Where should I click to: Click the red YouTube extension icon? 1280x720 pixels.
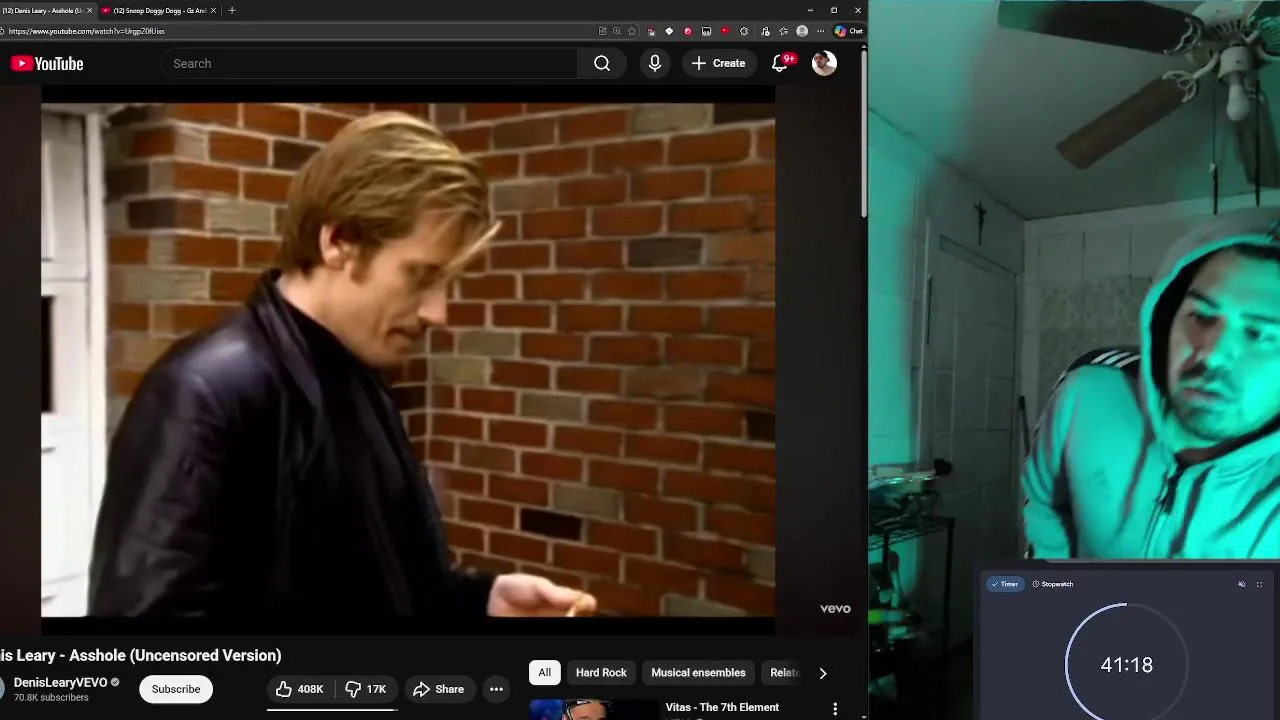(x=726, y=31)
